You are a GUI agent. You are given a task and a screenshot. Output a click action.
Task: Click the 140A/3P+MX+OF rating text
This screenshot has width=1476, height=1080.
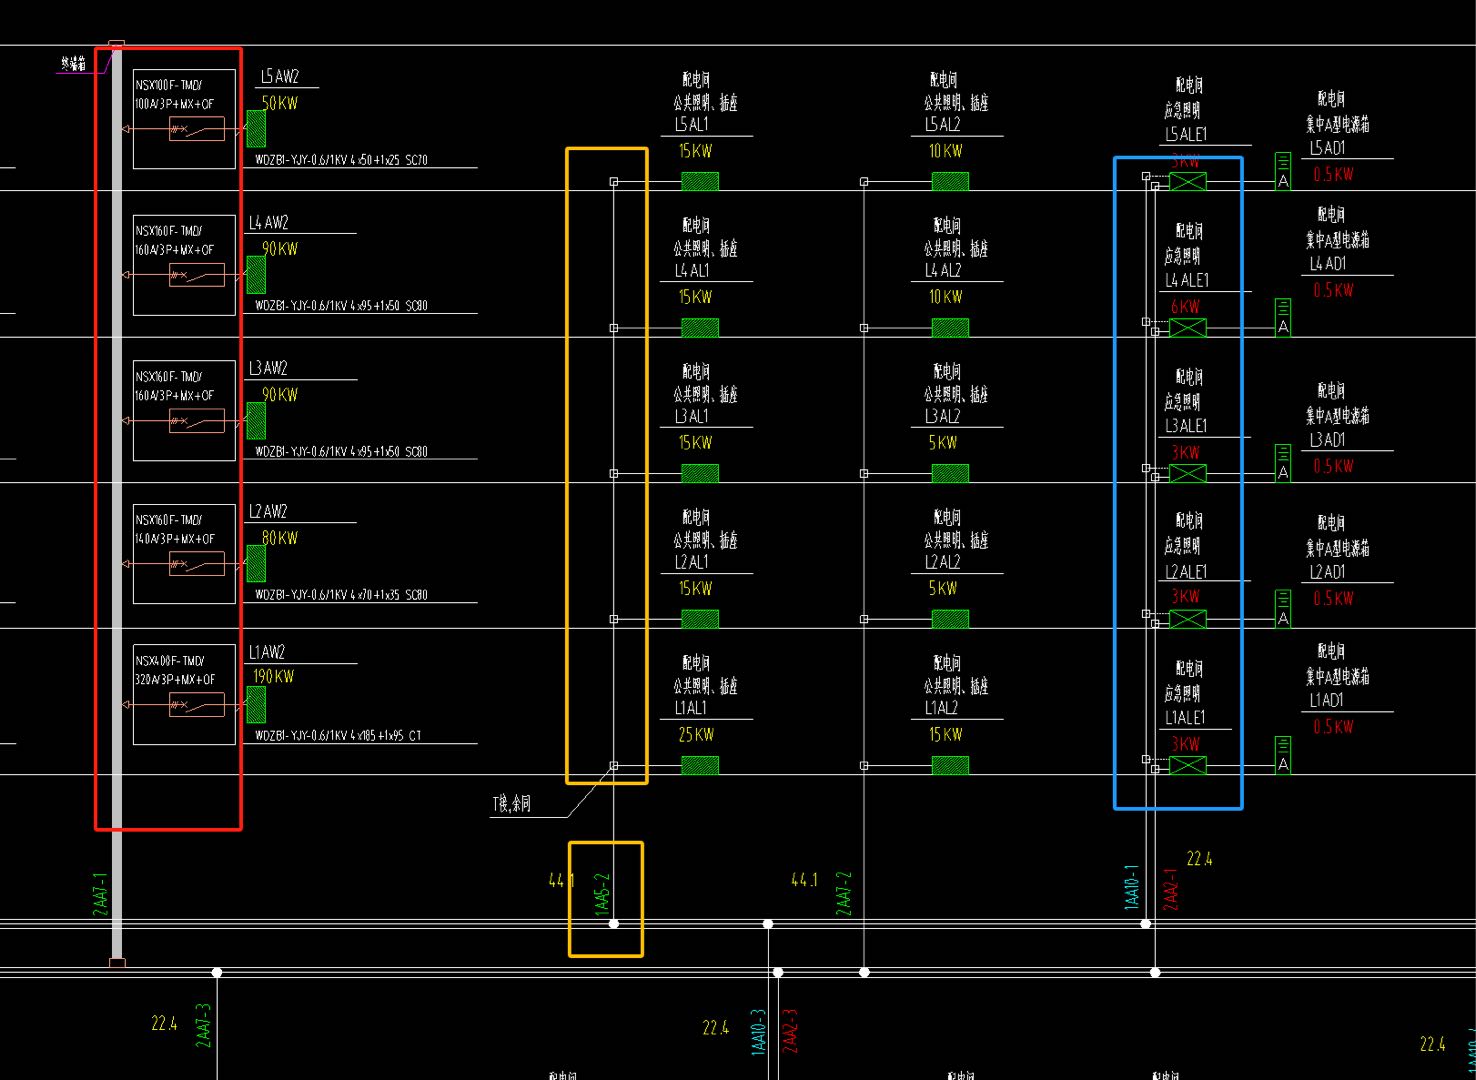175,539
